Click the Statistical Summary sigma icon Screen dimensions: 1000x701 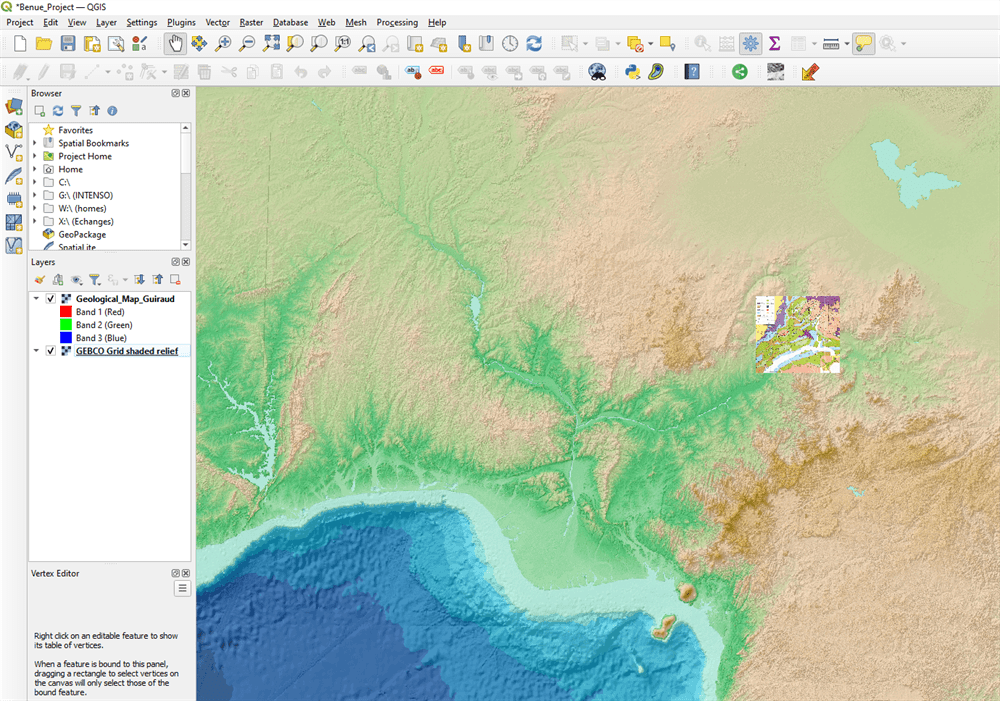775,43
